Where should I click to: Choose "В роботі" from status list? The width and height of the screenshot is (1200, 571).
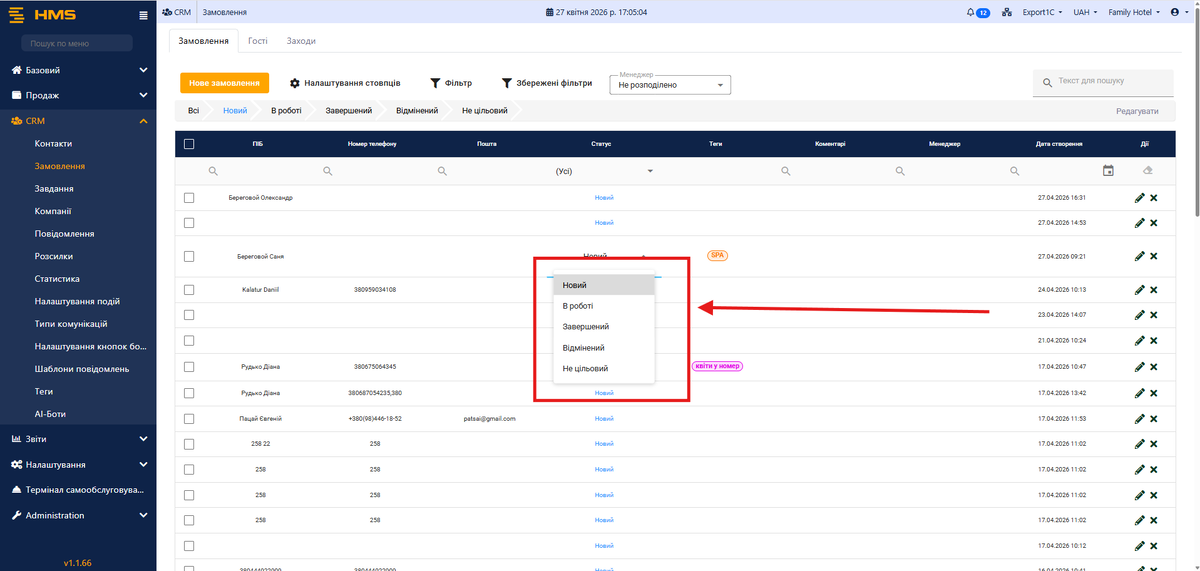[x=578, y=306]
